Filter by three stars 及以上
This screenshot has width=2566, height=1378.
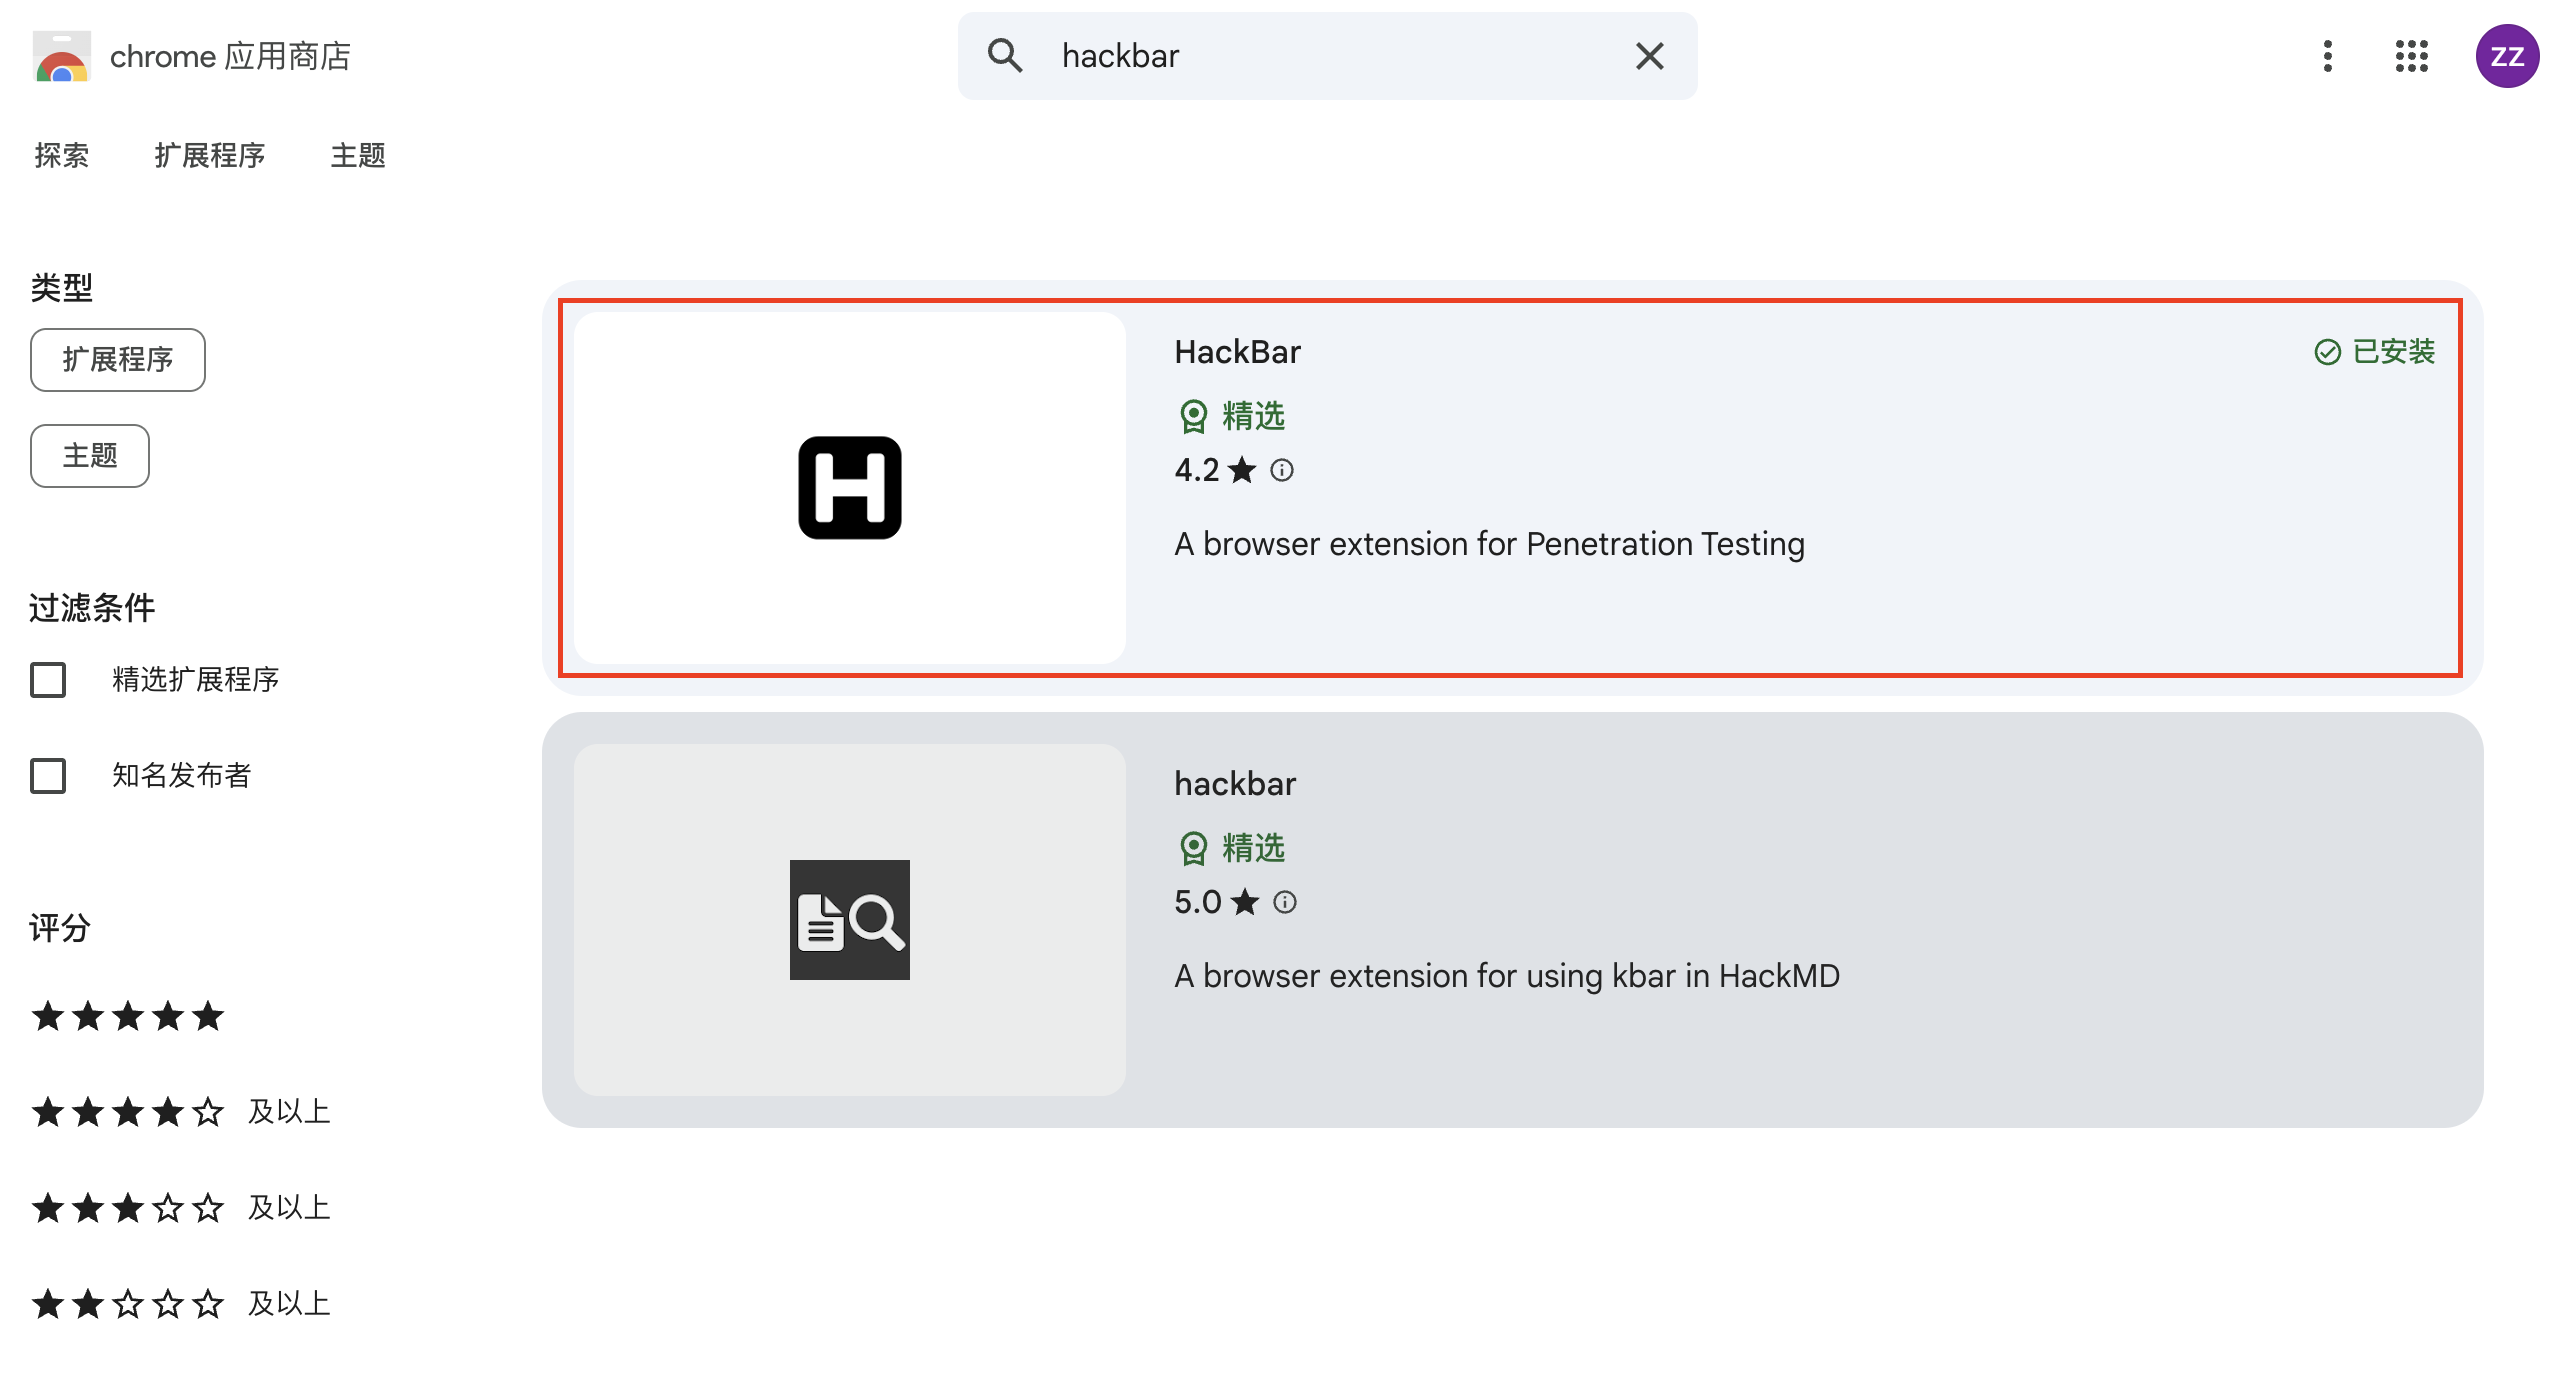(180, 1208)
